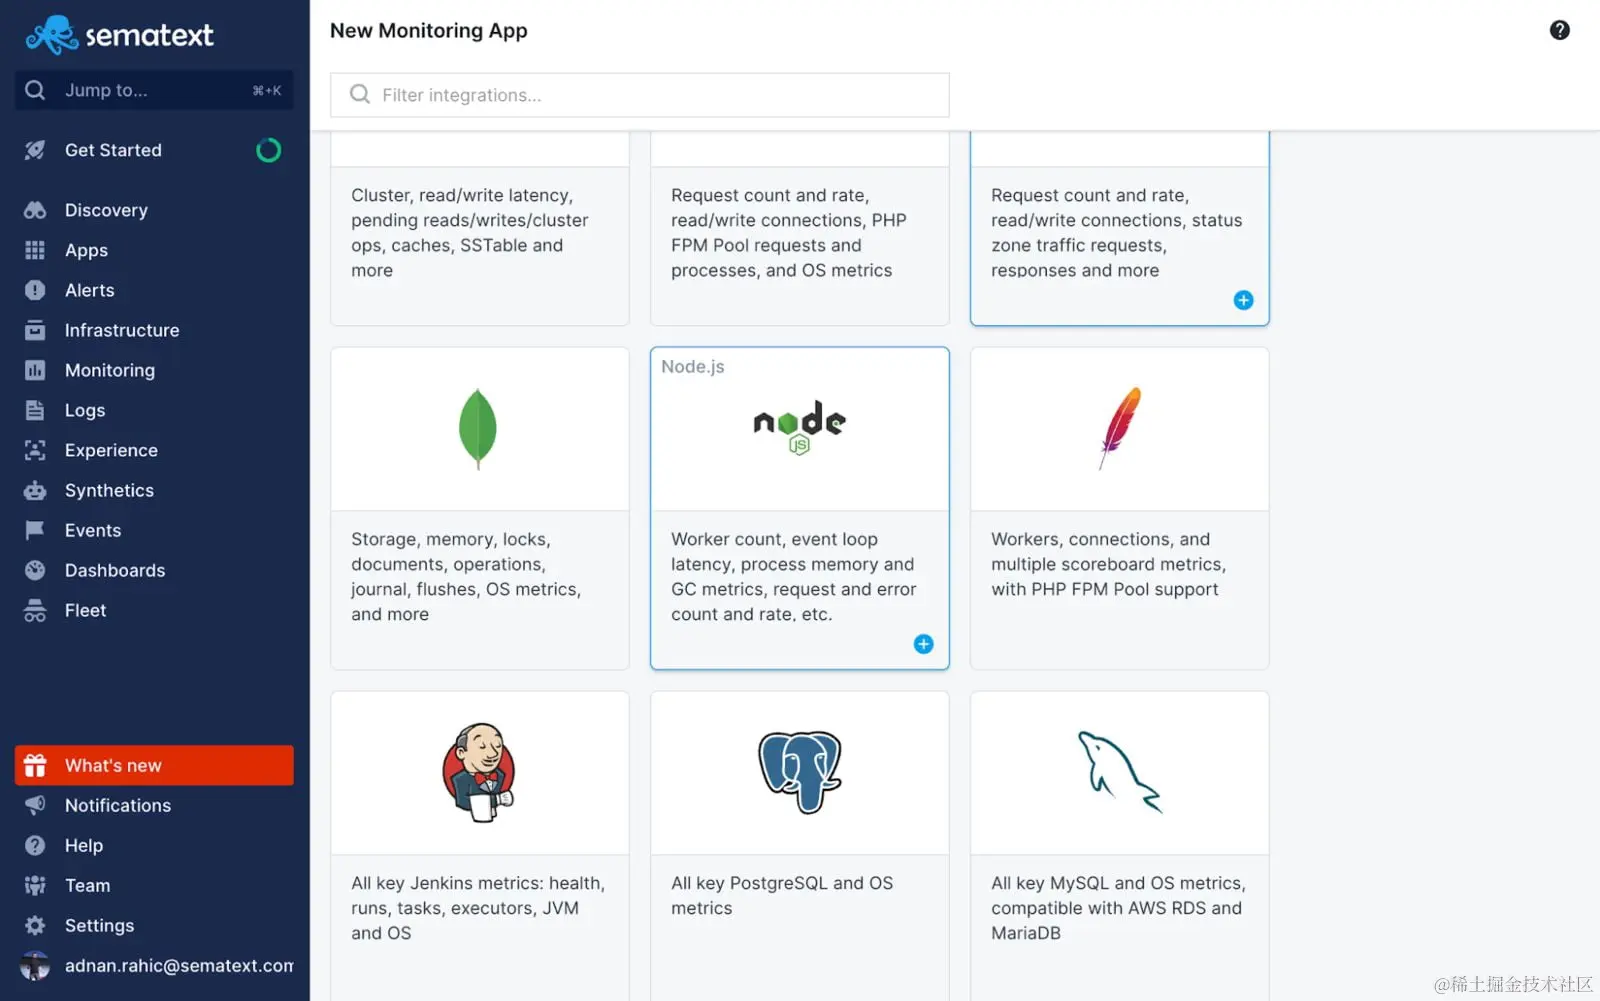Focus the Jump to search box

(154, 90)
